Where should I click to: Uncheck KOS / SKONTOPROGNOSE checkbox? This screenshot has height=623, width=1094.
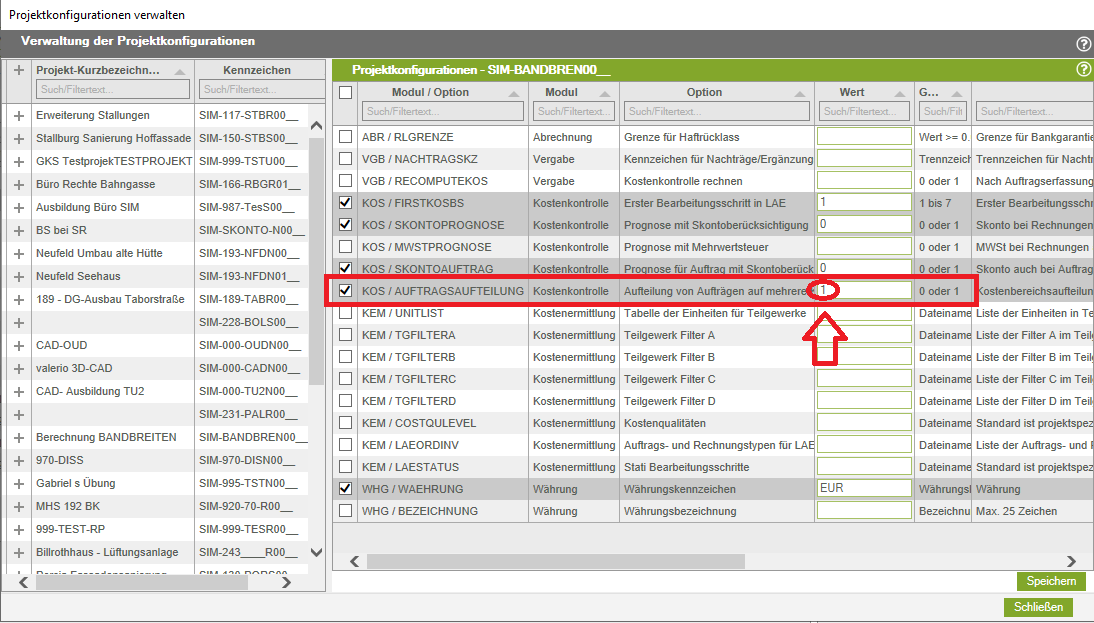345,225
